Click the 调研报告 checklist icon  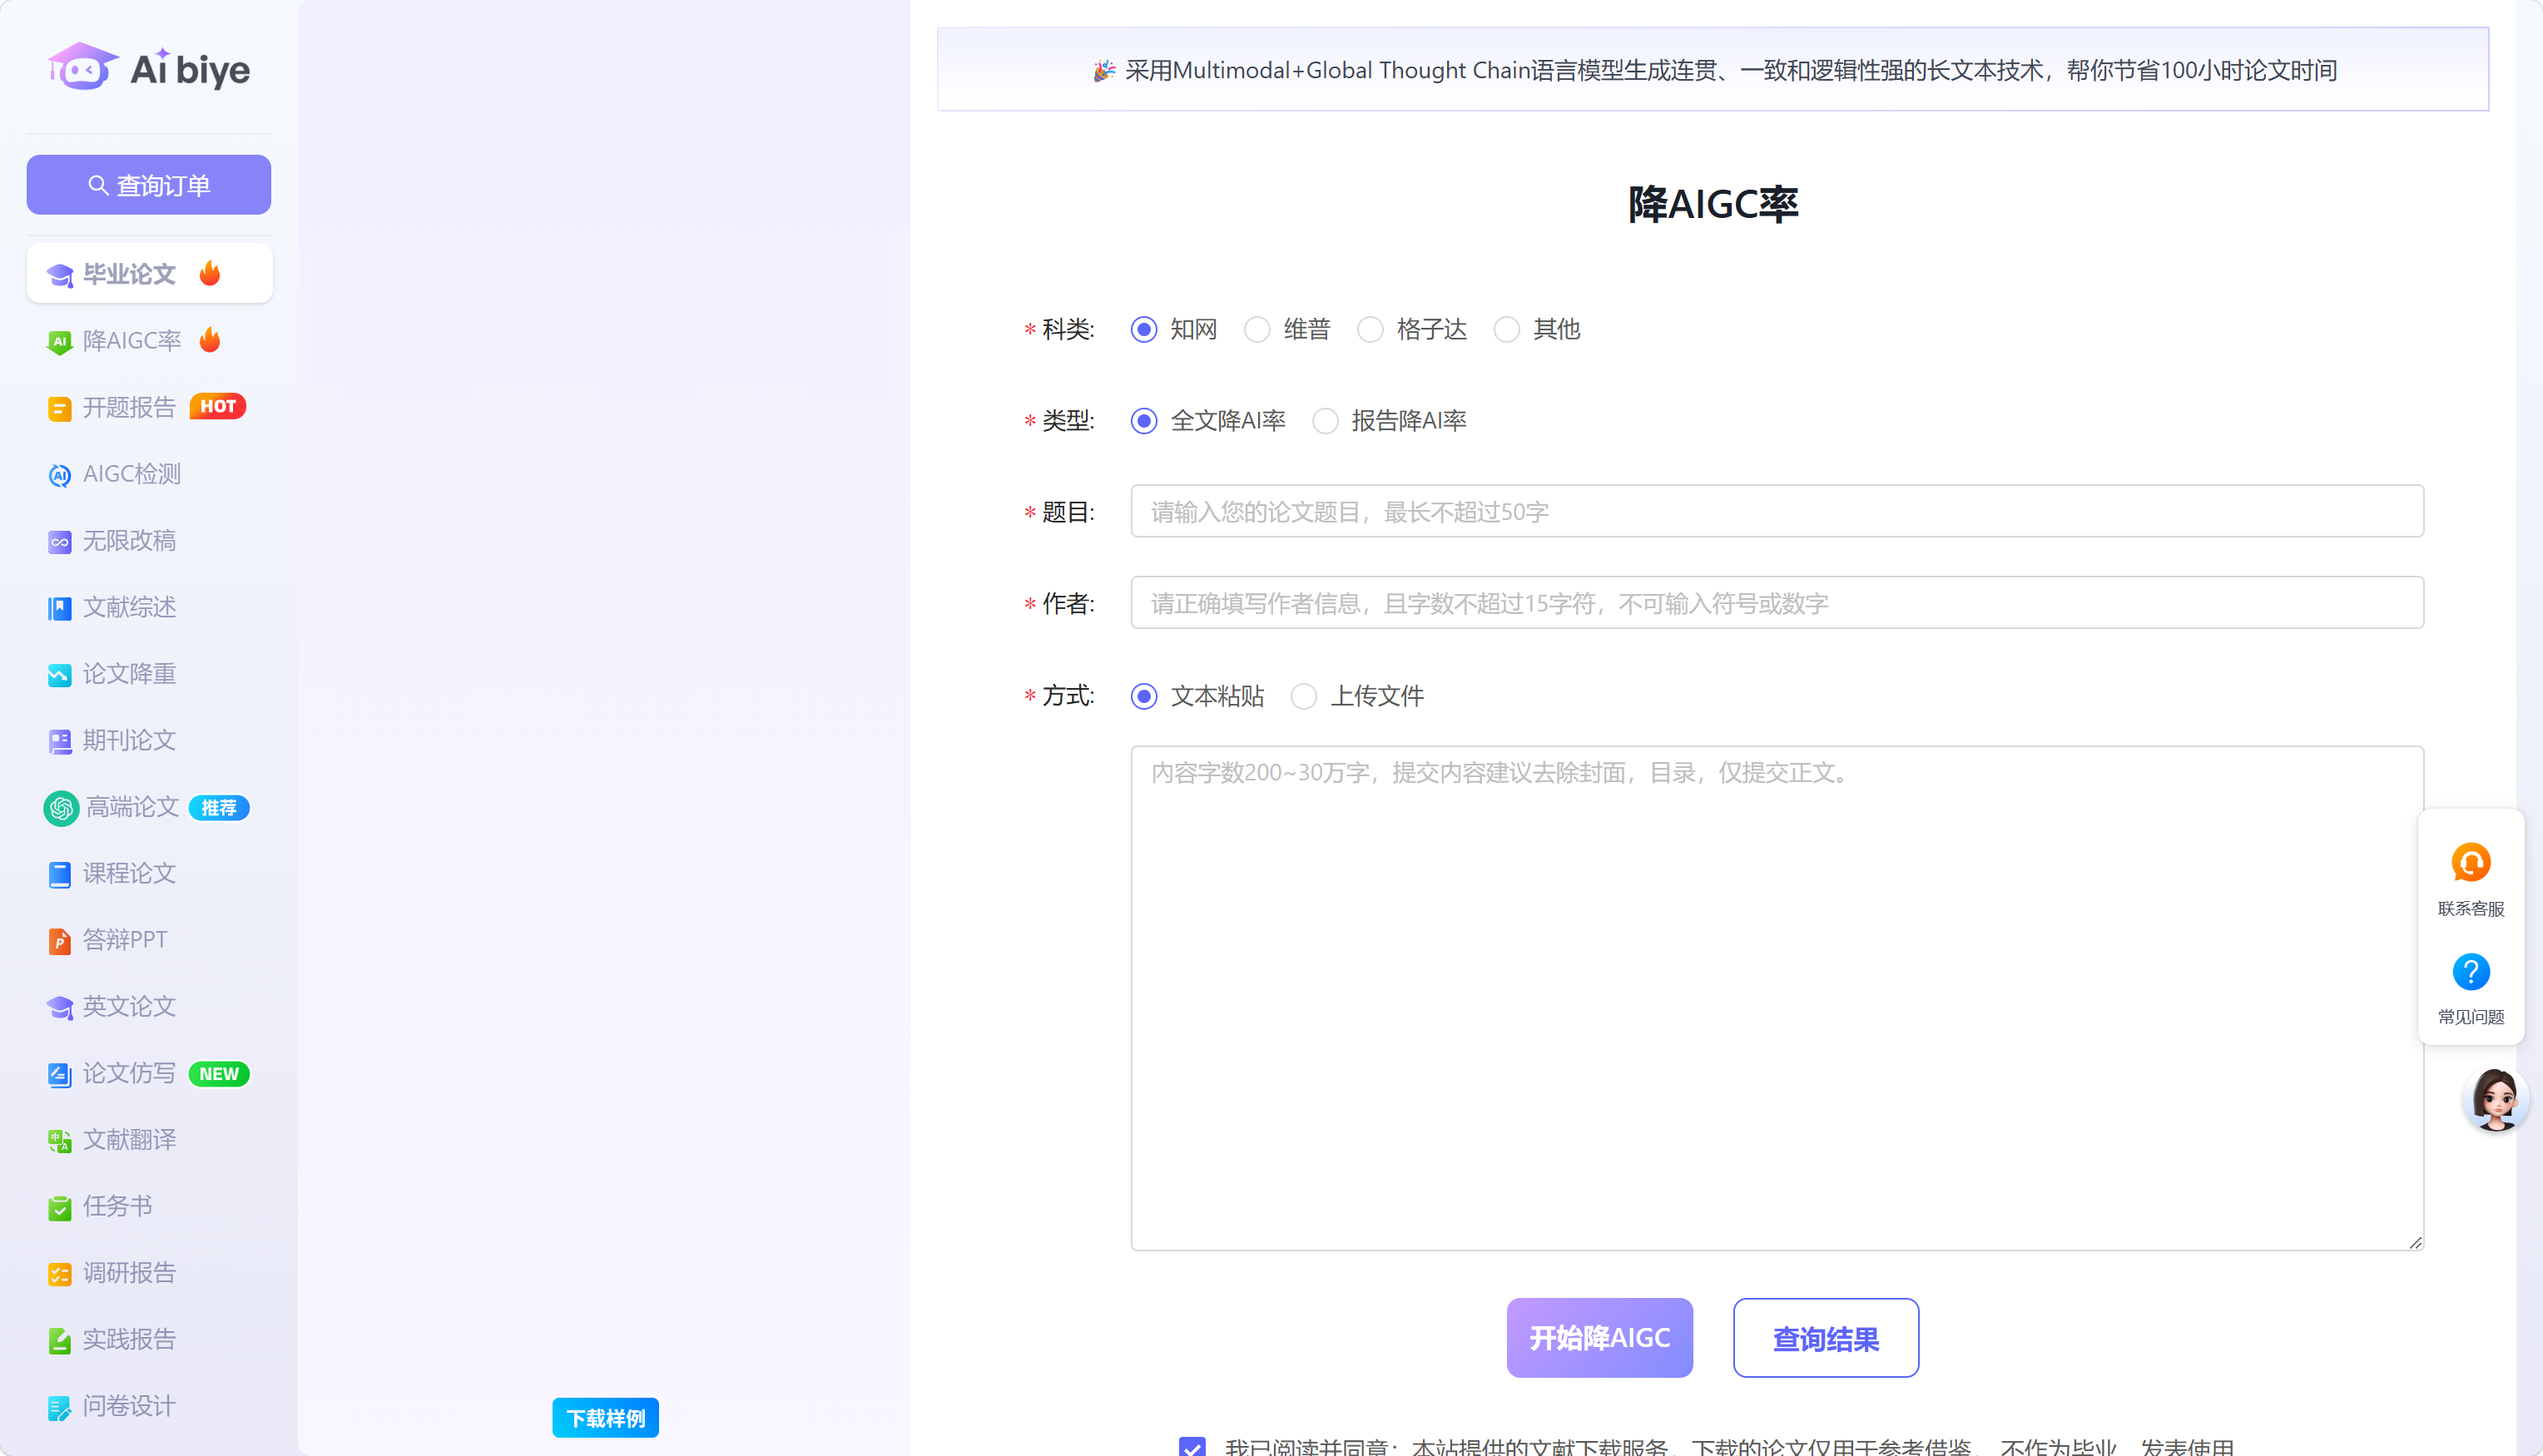click(x=60, y=1274)
